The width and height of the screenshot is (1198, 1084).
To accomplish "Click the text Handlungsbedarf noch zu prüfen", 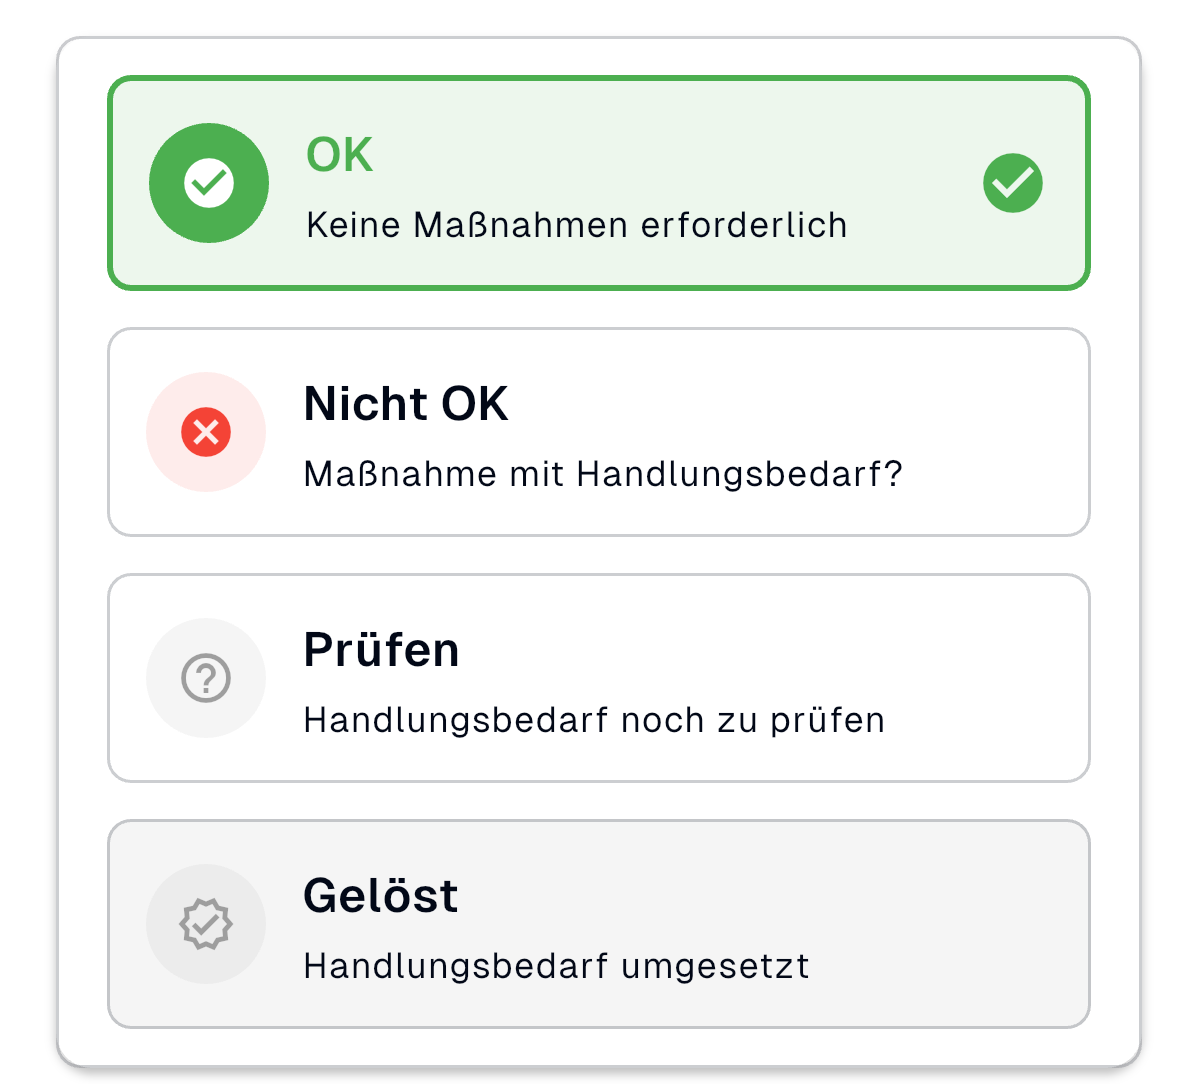I will coord(592,719).
